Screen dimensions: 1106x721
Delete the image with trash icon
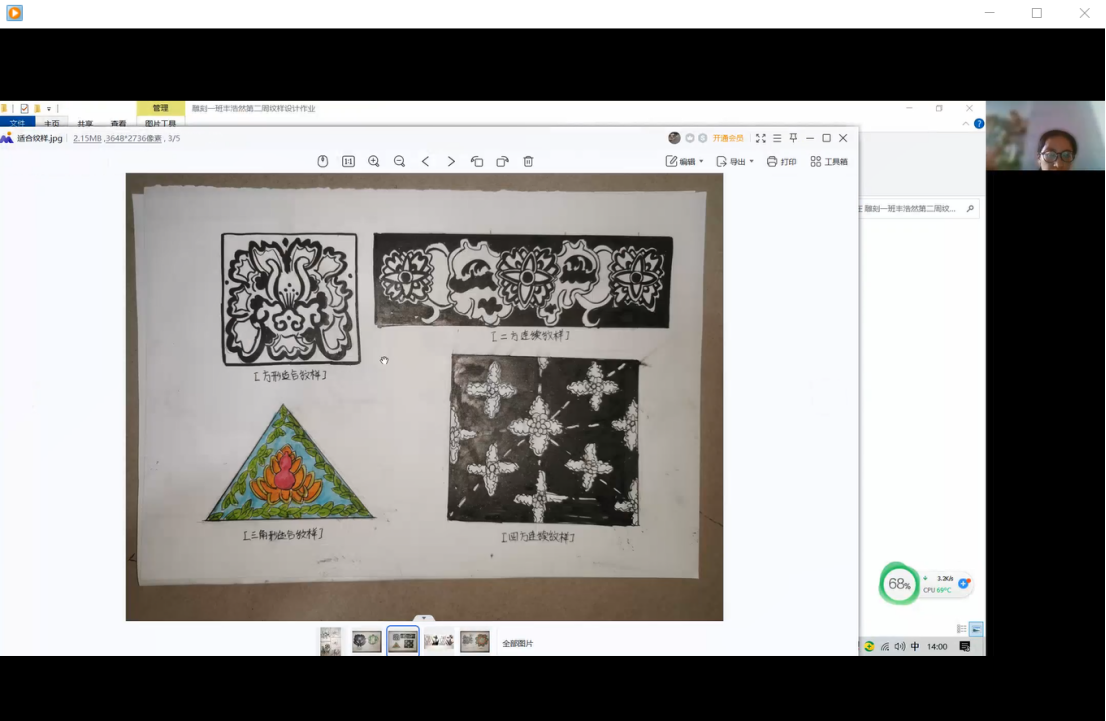pos(528,161)
